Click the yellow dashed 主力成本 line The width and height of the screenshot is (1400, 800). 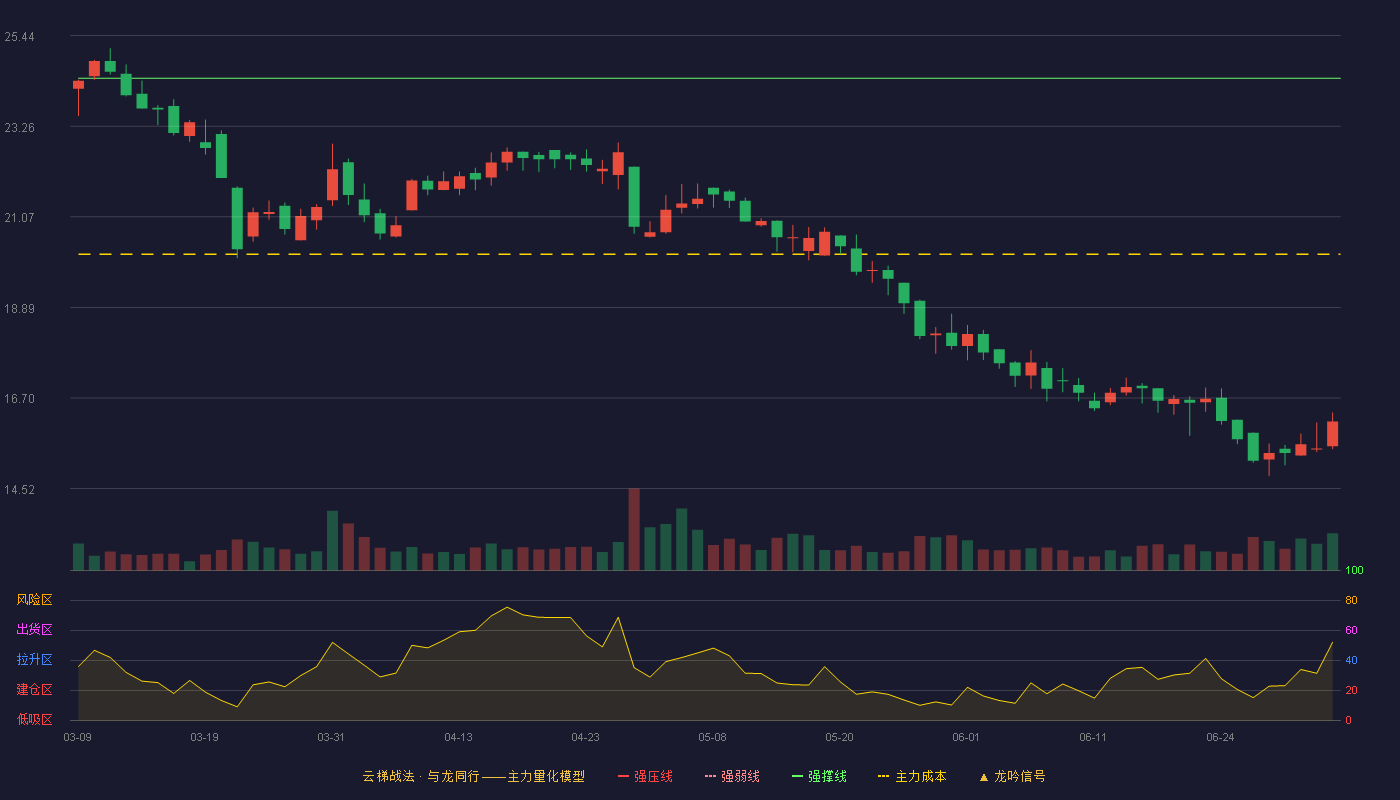[709, 254]
